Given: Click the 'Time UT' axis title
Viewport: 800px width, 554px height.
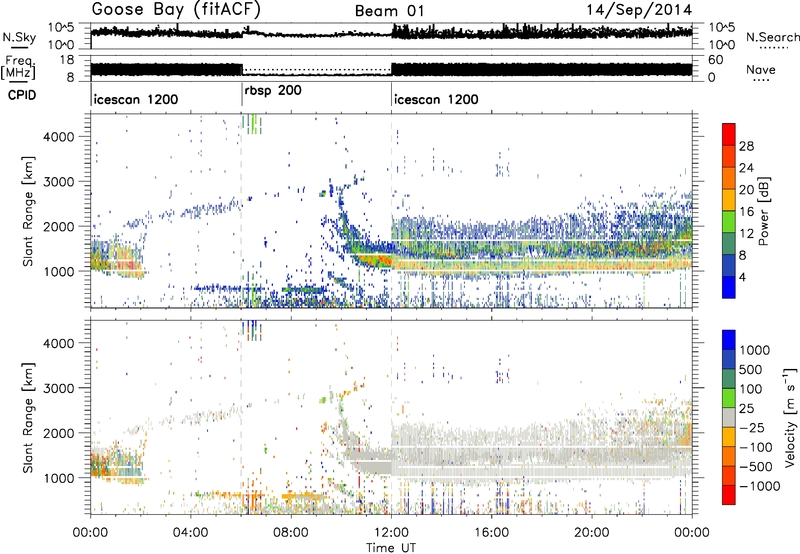Looking at the screenshot, I should coord(391,548).
